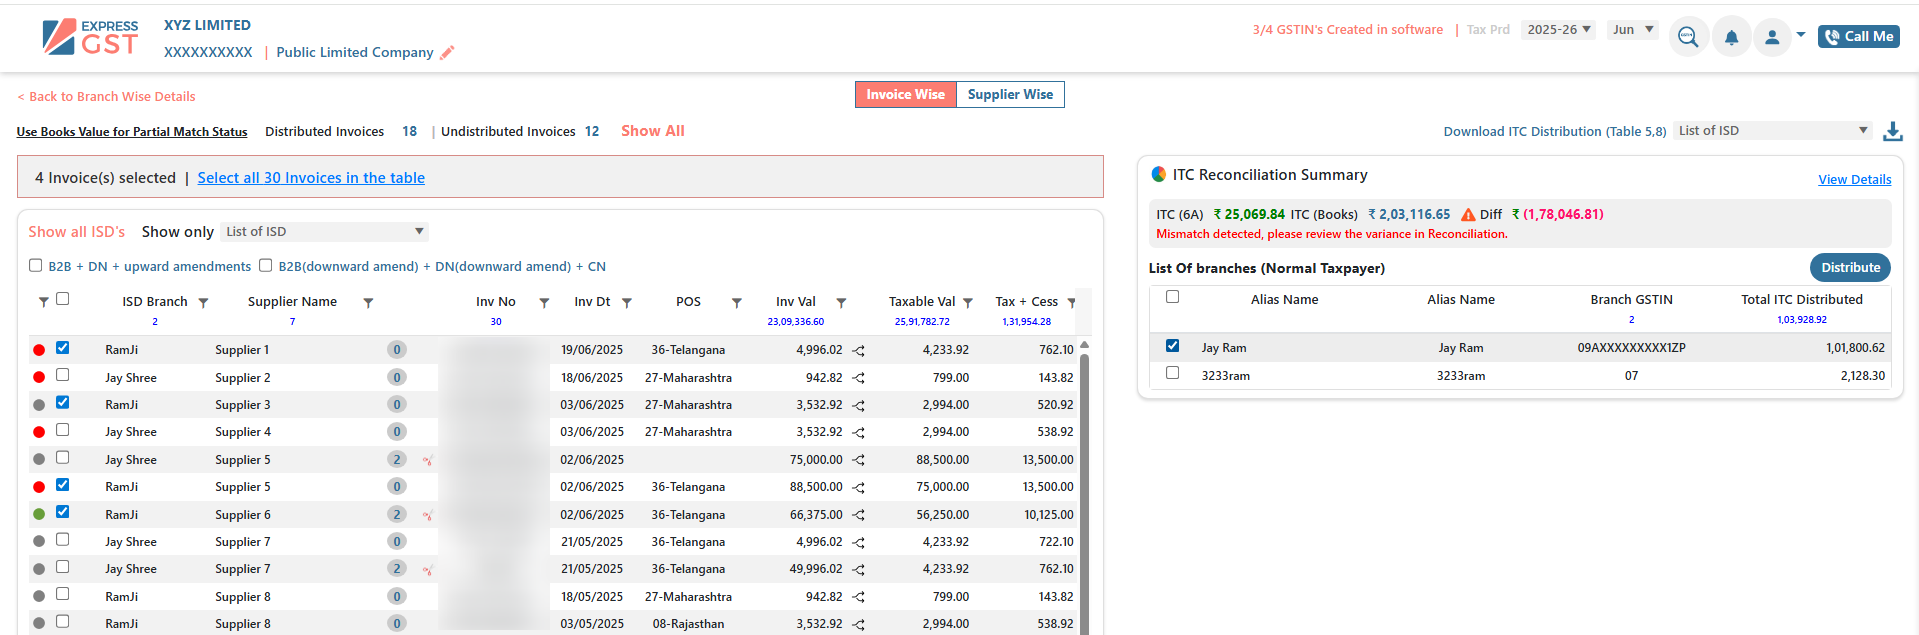This screenshot has height=635, width=1919.
Task: Open the tax period year 2025-26 dropdown
Action: tap(1557, 30)
